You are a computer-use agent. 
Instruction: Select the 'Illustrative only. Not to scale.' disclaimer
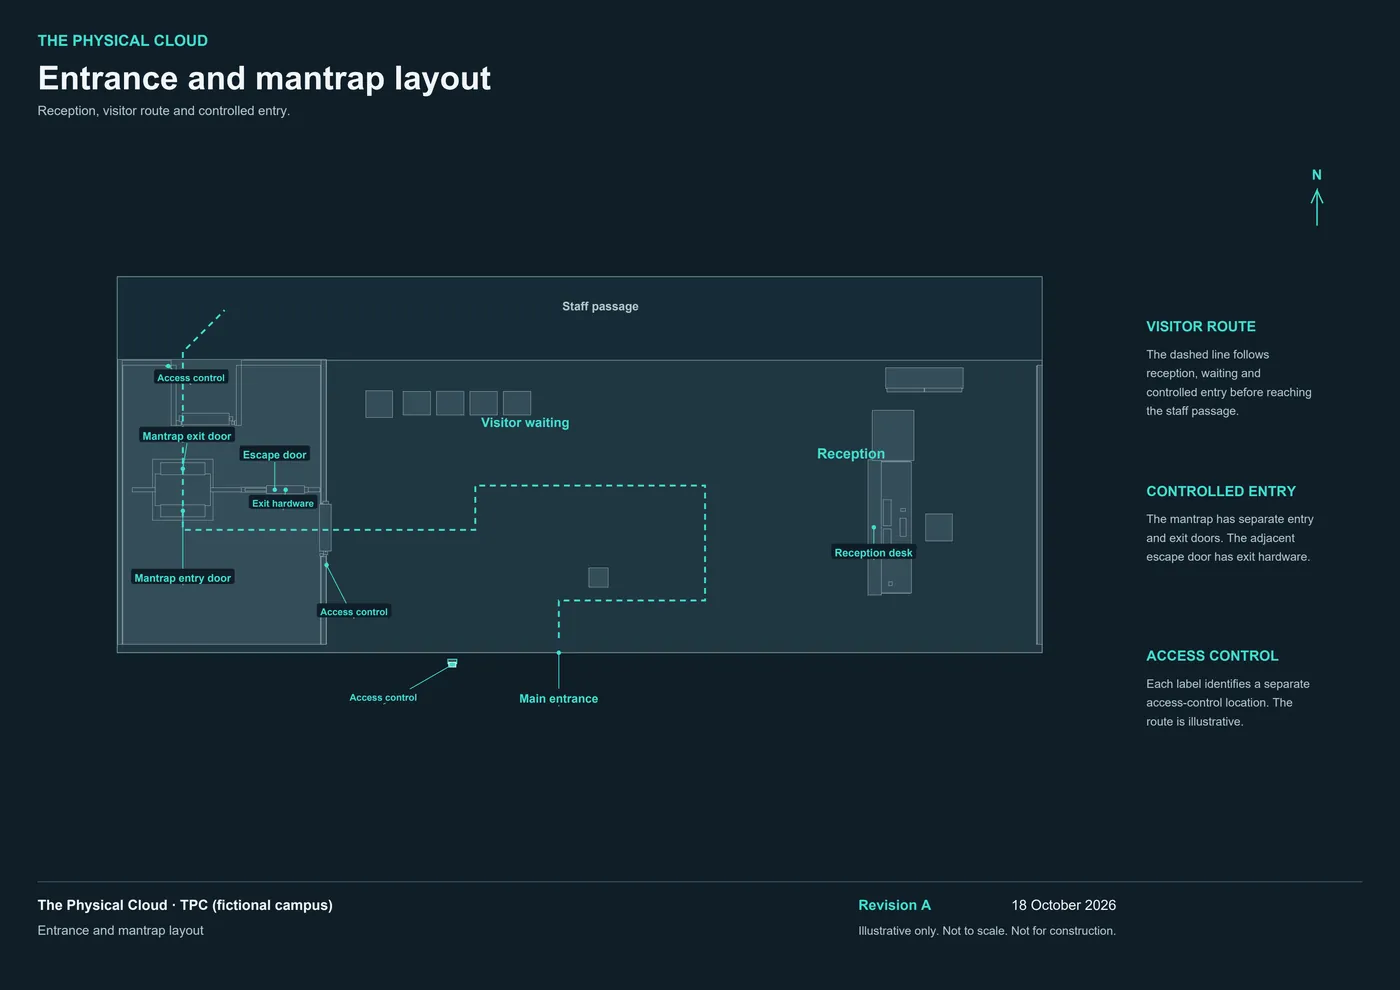[x=932, y=931]
